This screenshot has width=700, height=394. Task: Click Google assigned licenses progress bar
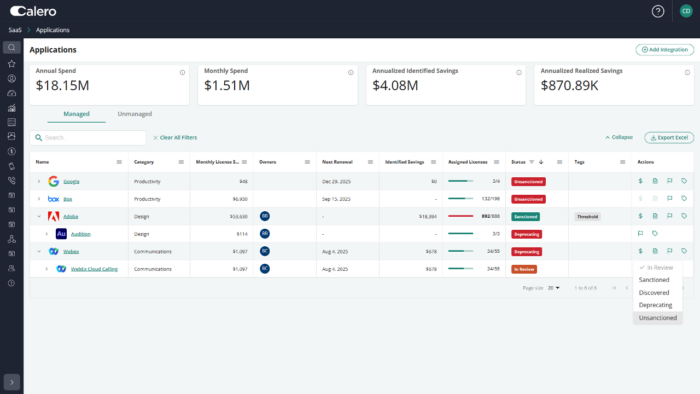pos(460,181)
